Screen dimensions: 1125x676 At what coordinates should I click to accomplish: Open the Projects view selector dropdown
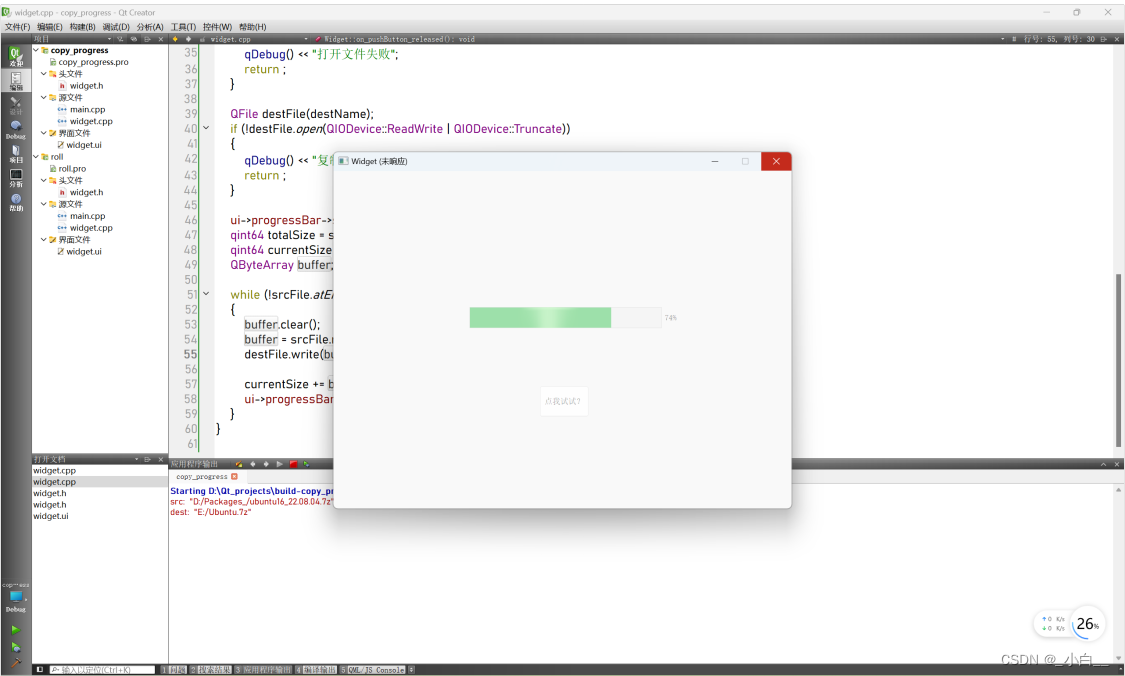[x=72, y=39]
